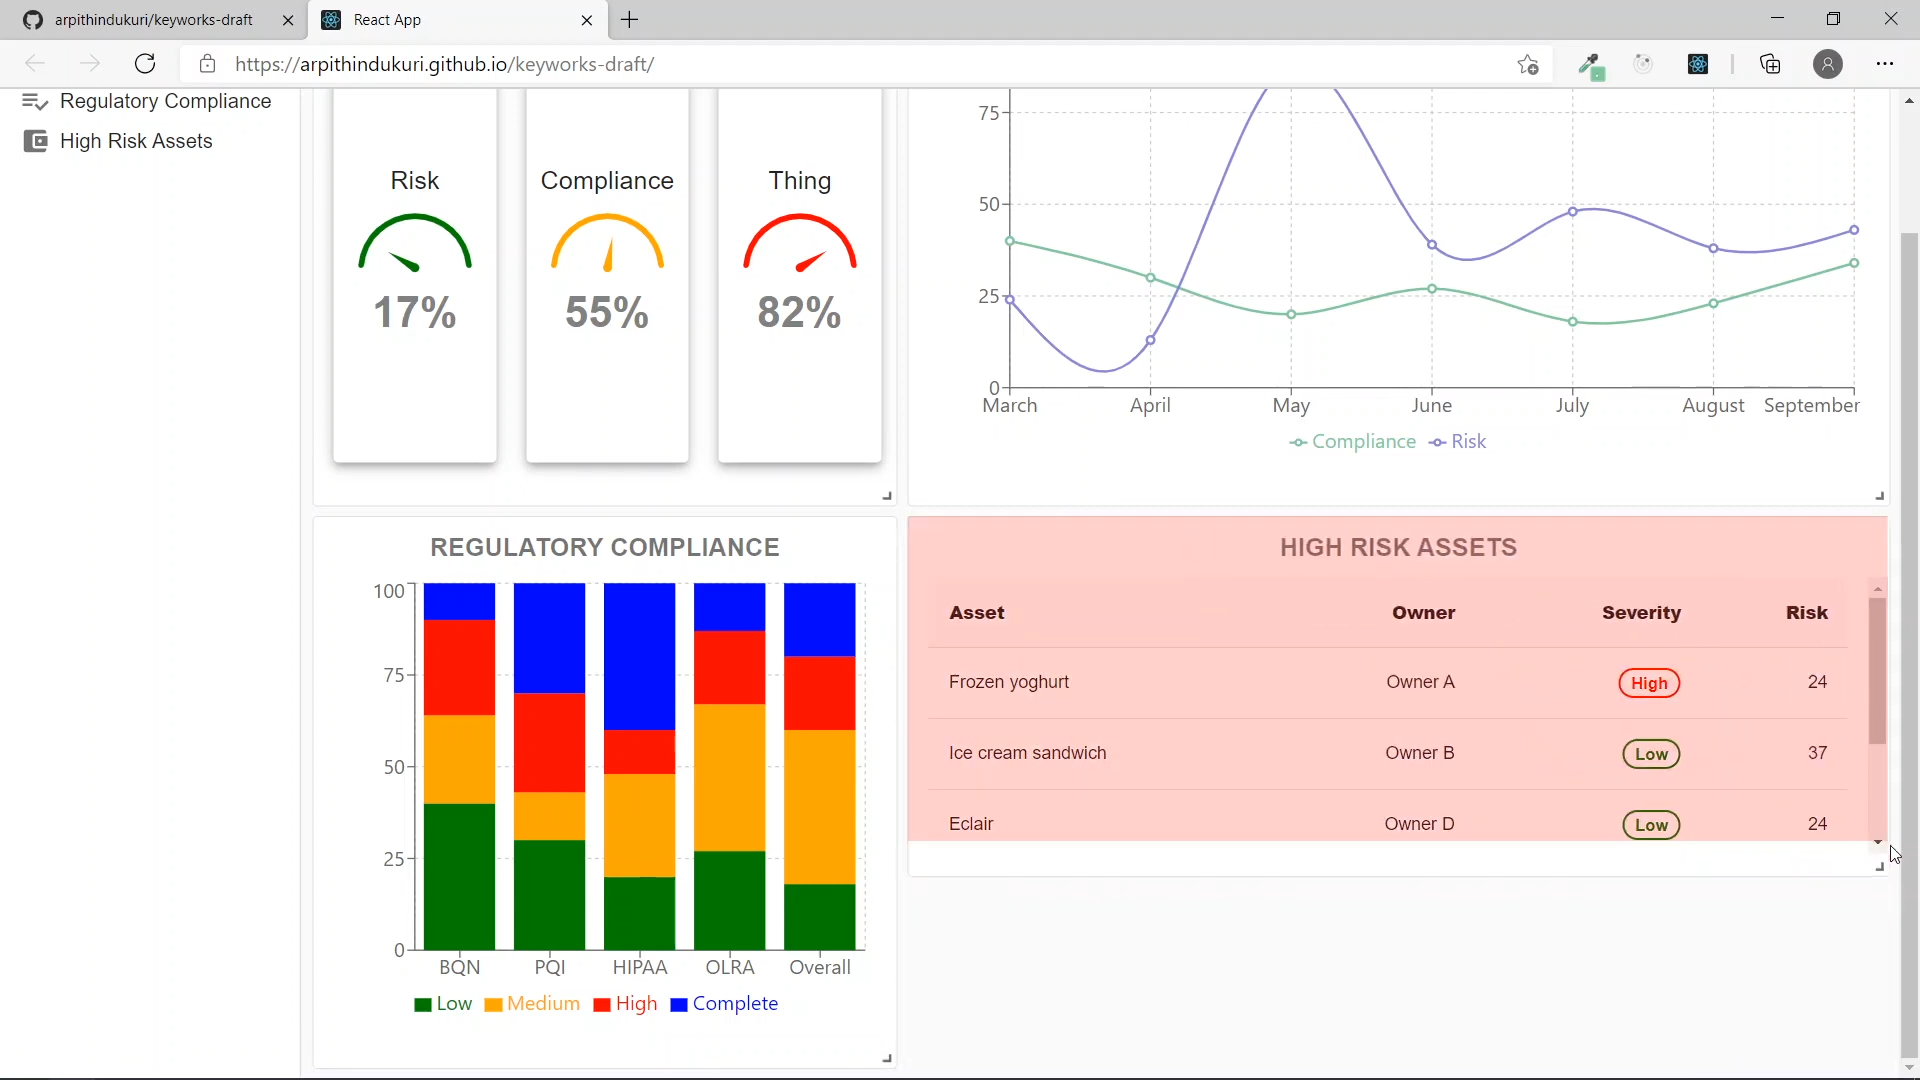This screenshot has width=1920, height=1080.
Task: Click the OLRA stacked bar
Action: click(729, 766)
